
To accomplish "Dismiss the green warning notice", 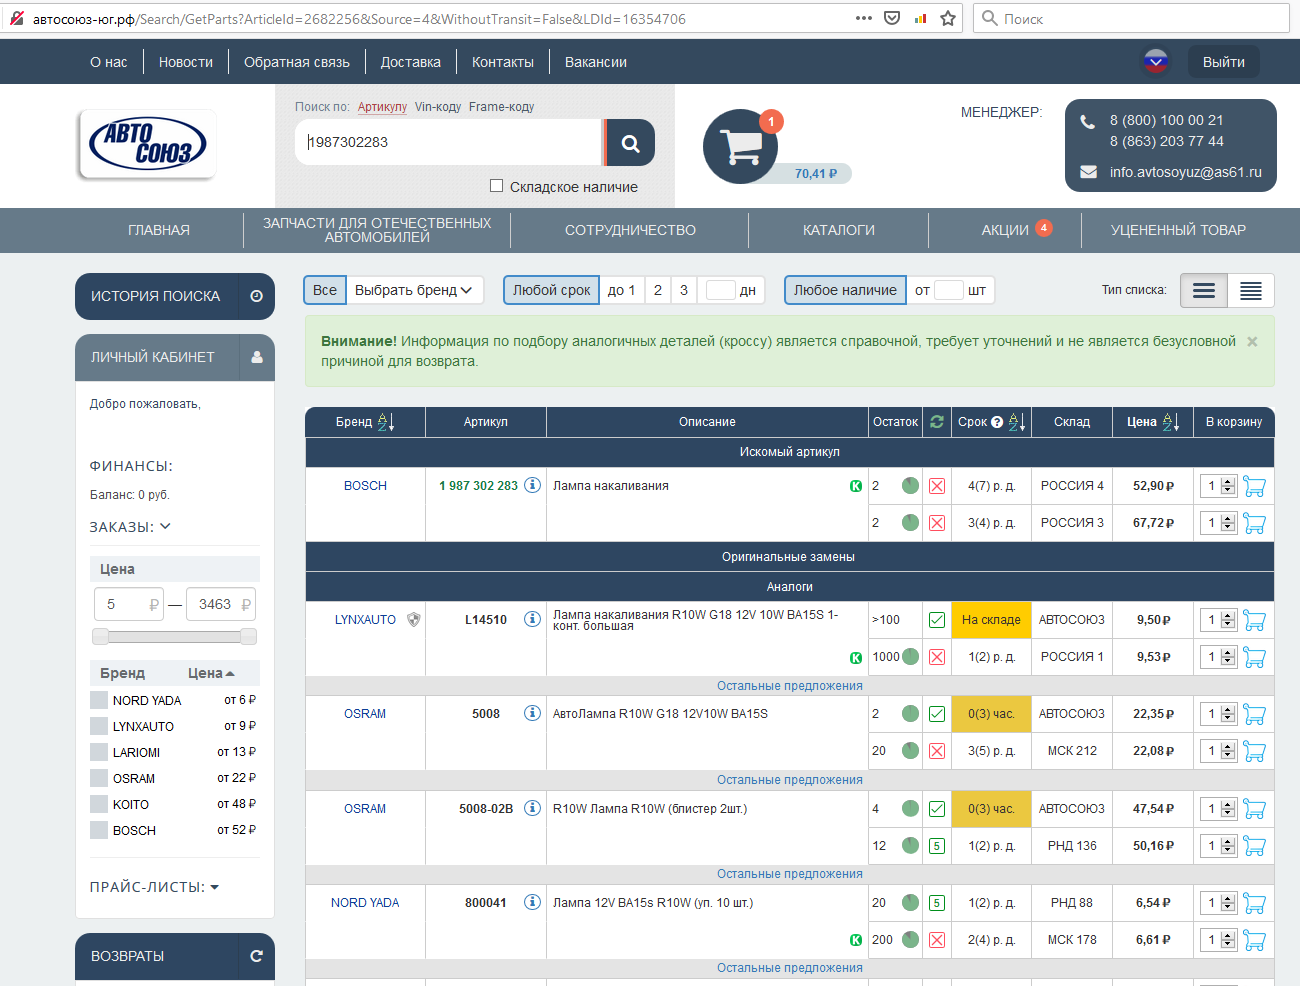I will point(1252,342).
